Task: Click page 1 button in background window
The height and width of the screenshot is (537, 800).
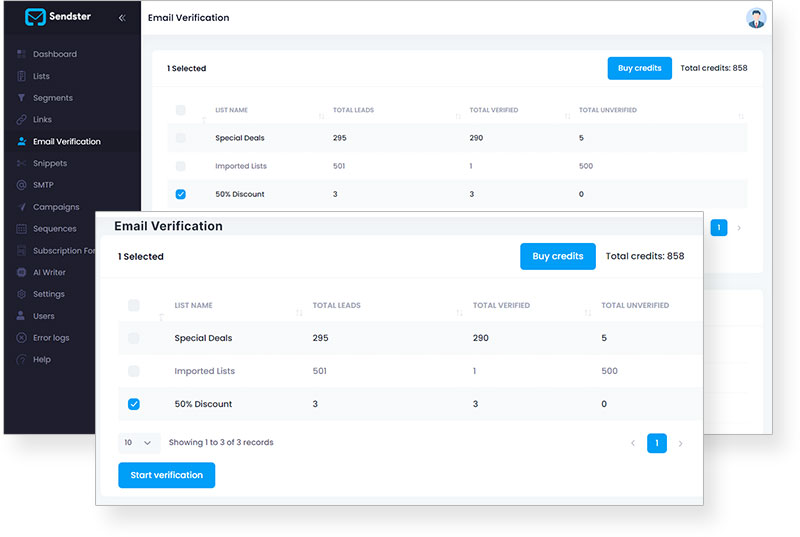Action: point(719,227)
